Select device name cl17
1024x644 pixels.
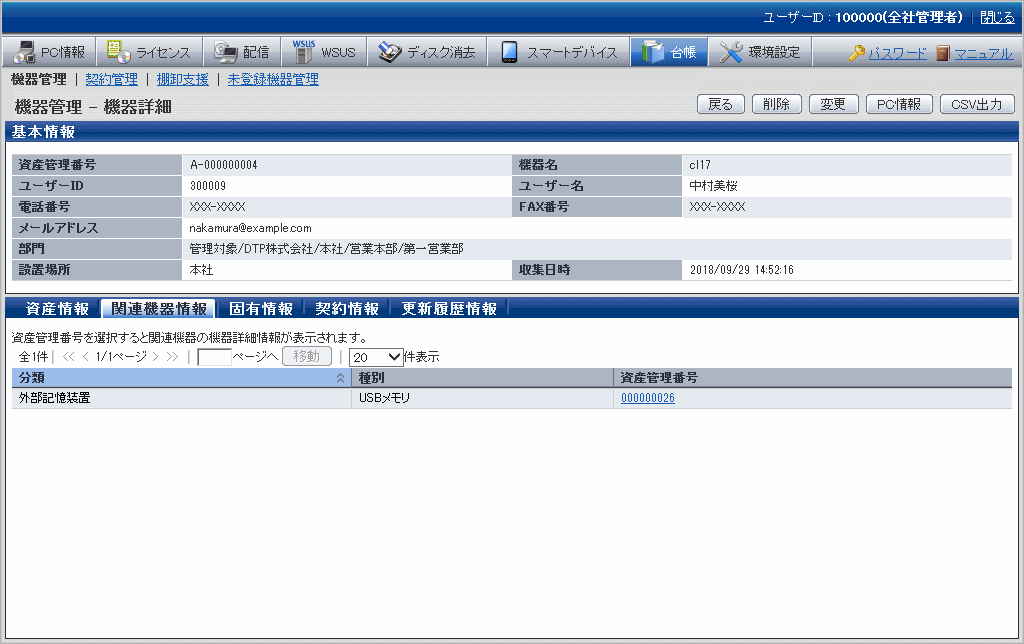(700, 165)
